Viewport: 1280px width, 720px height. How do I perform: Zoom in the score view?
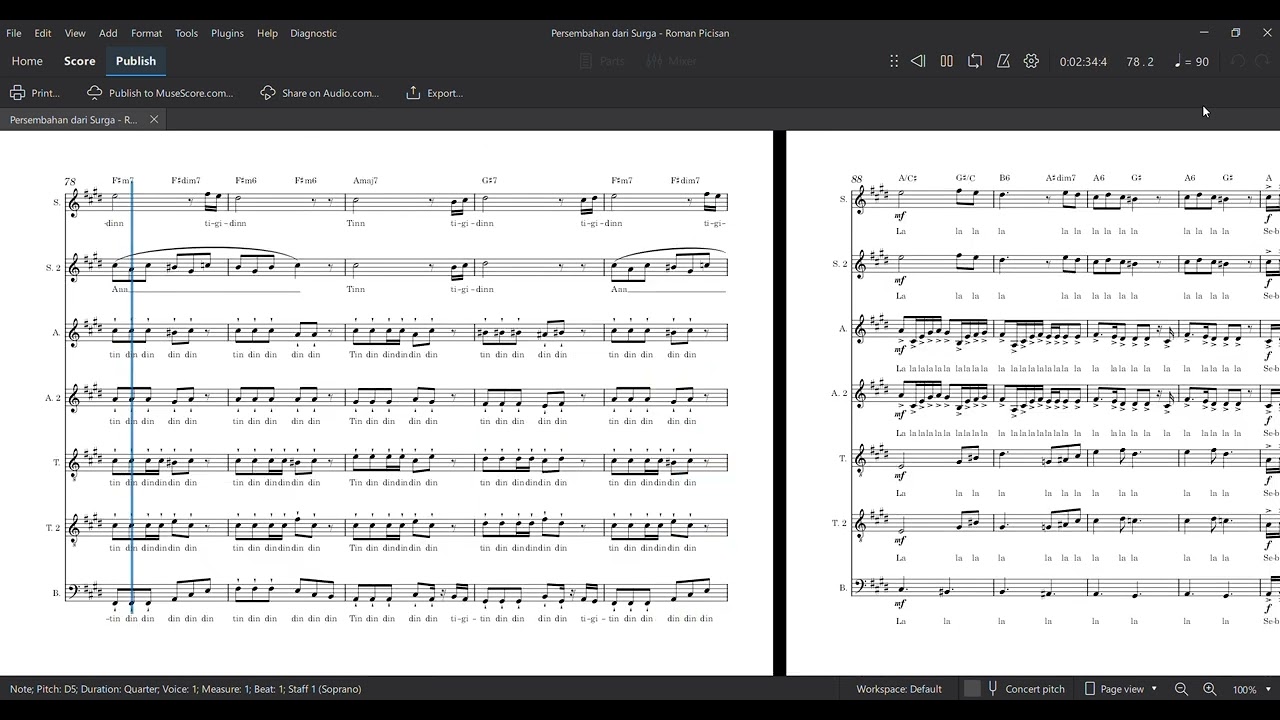click(x=1209, y=689)
